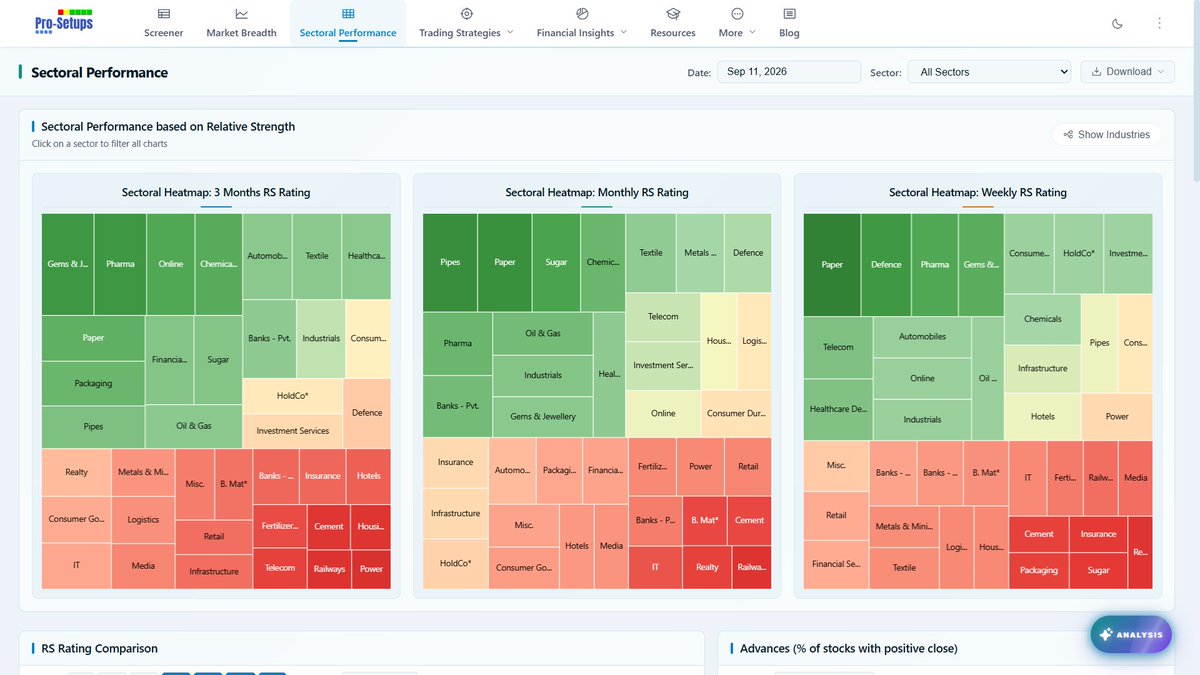Expand the More menu chevron

pyautogui.click(x=752, y=32)
